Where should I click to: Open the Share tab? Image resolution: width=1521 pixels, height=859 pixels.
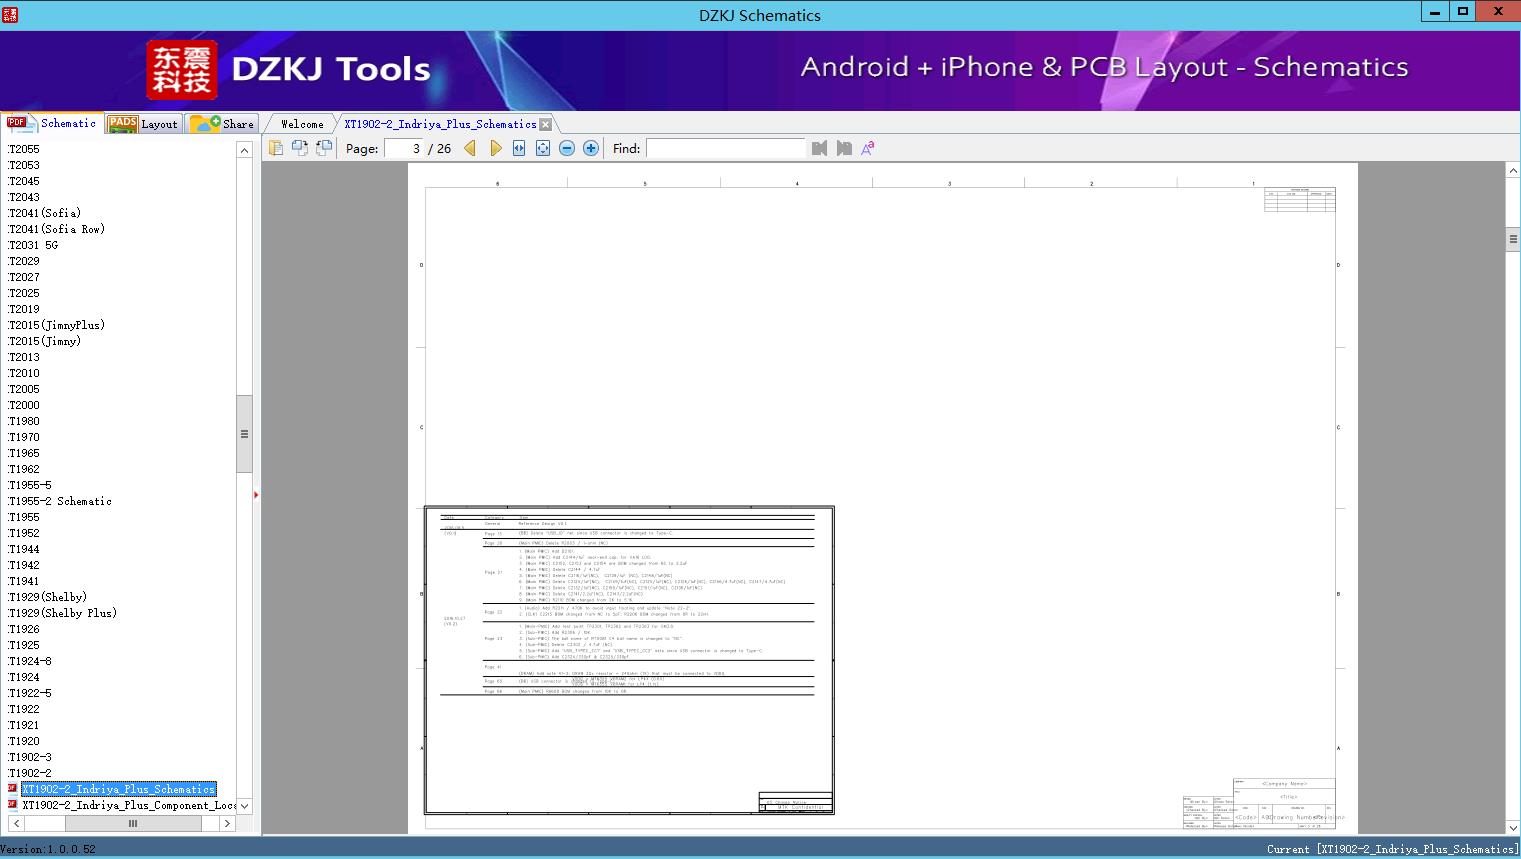pos(222,123)
